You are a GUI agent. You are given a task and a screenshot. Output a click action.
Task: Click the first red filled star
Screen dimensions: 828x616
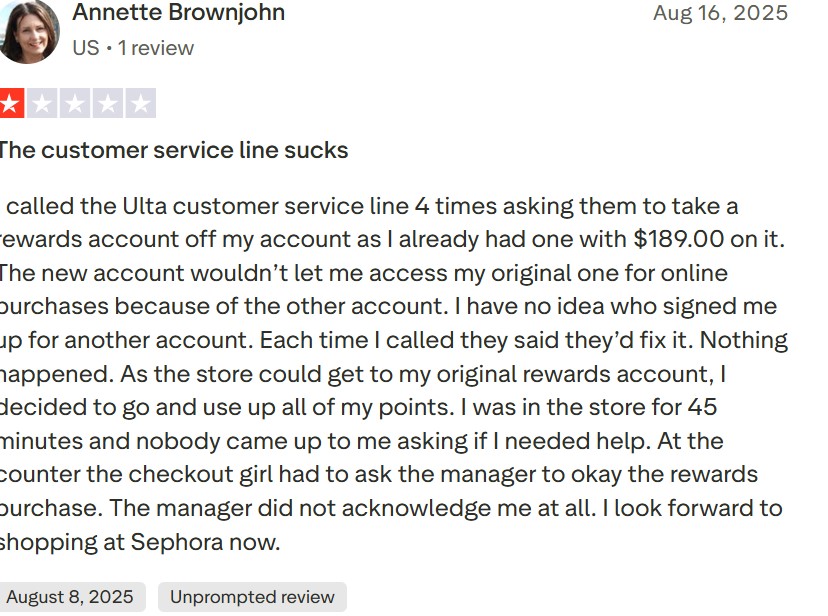click(10, 103)
